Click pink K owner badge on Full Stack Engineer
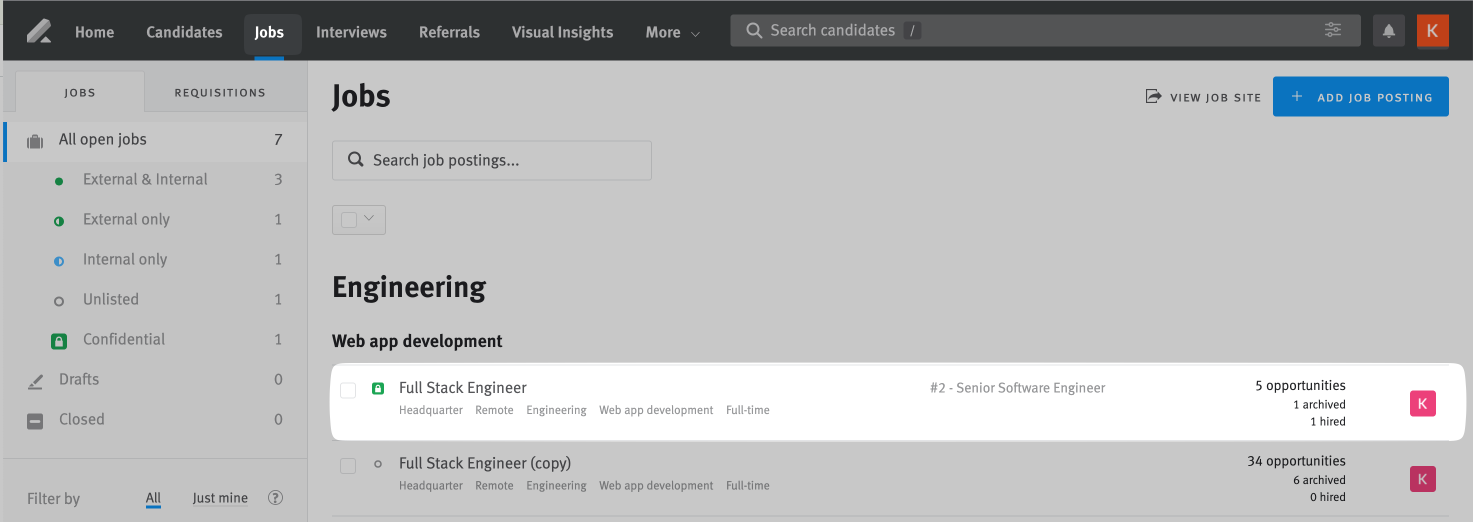The width and height of the screenshot is (1473, 522). pos(1422,403)
